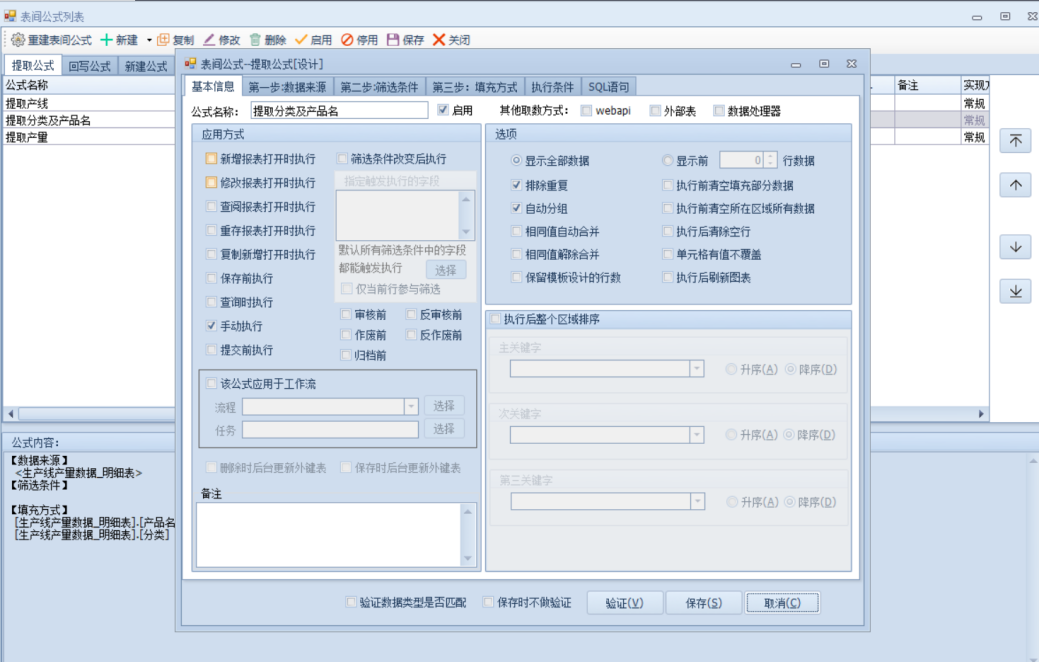This screenshot has height=662, width=1040.
Task: Click the rebuild formulas gear icon (重建表间公式)
Action: point(18,40)
